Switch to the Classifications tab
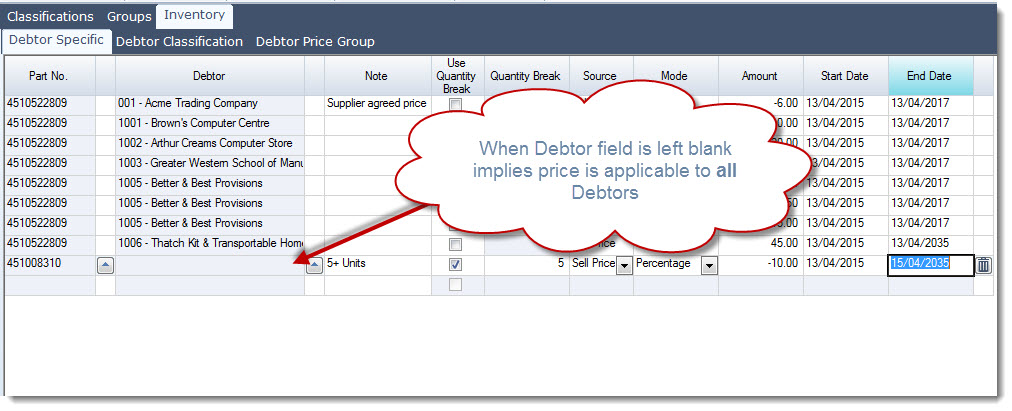1012x411 pixels. [50, 16]
